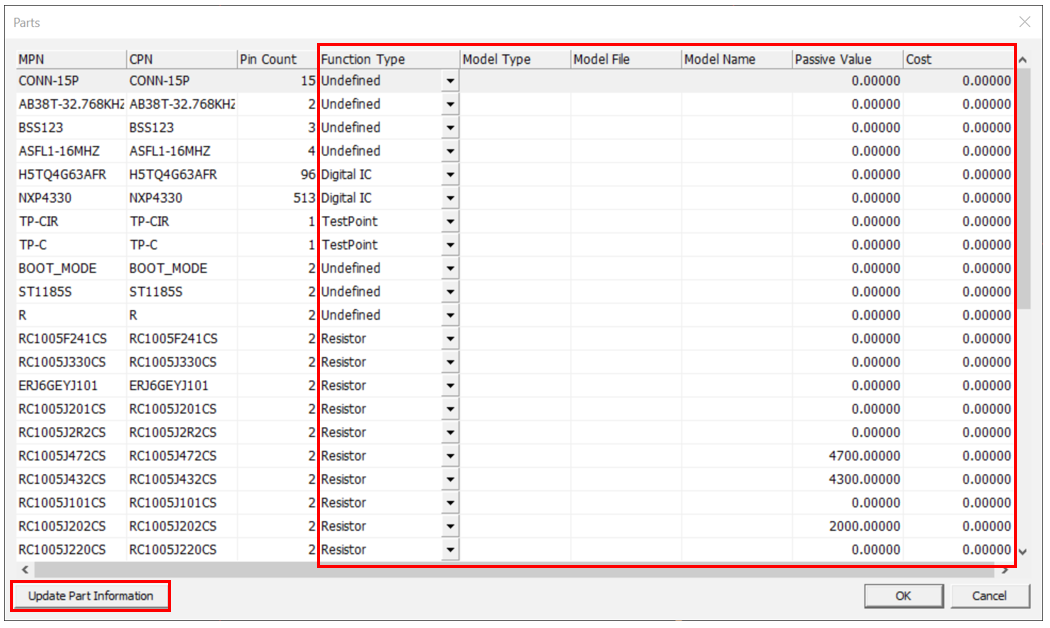Expand Function Type dropdown for NXP4330 row
Screen dimensions: 1050x628
point(450,198)
